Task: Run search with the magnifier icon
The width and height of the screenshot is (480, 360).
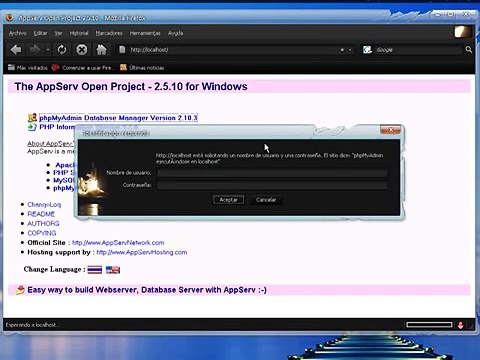Action: click(469, 50)
